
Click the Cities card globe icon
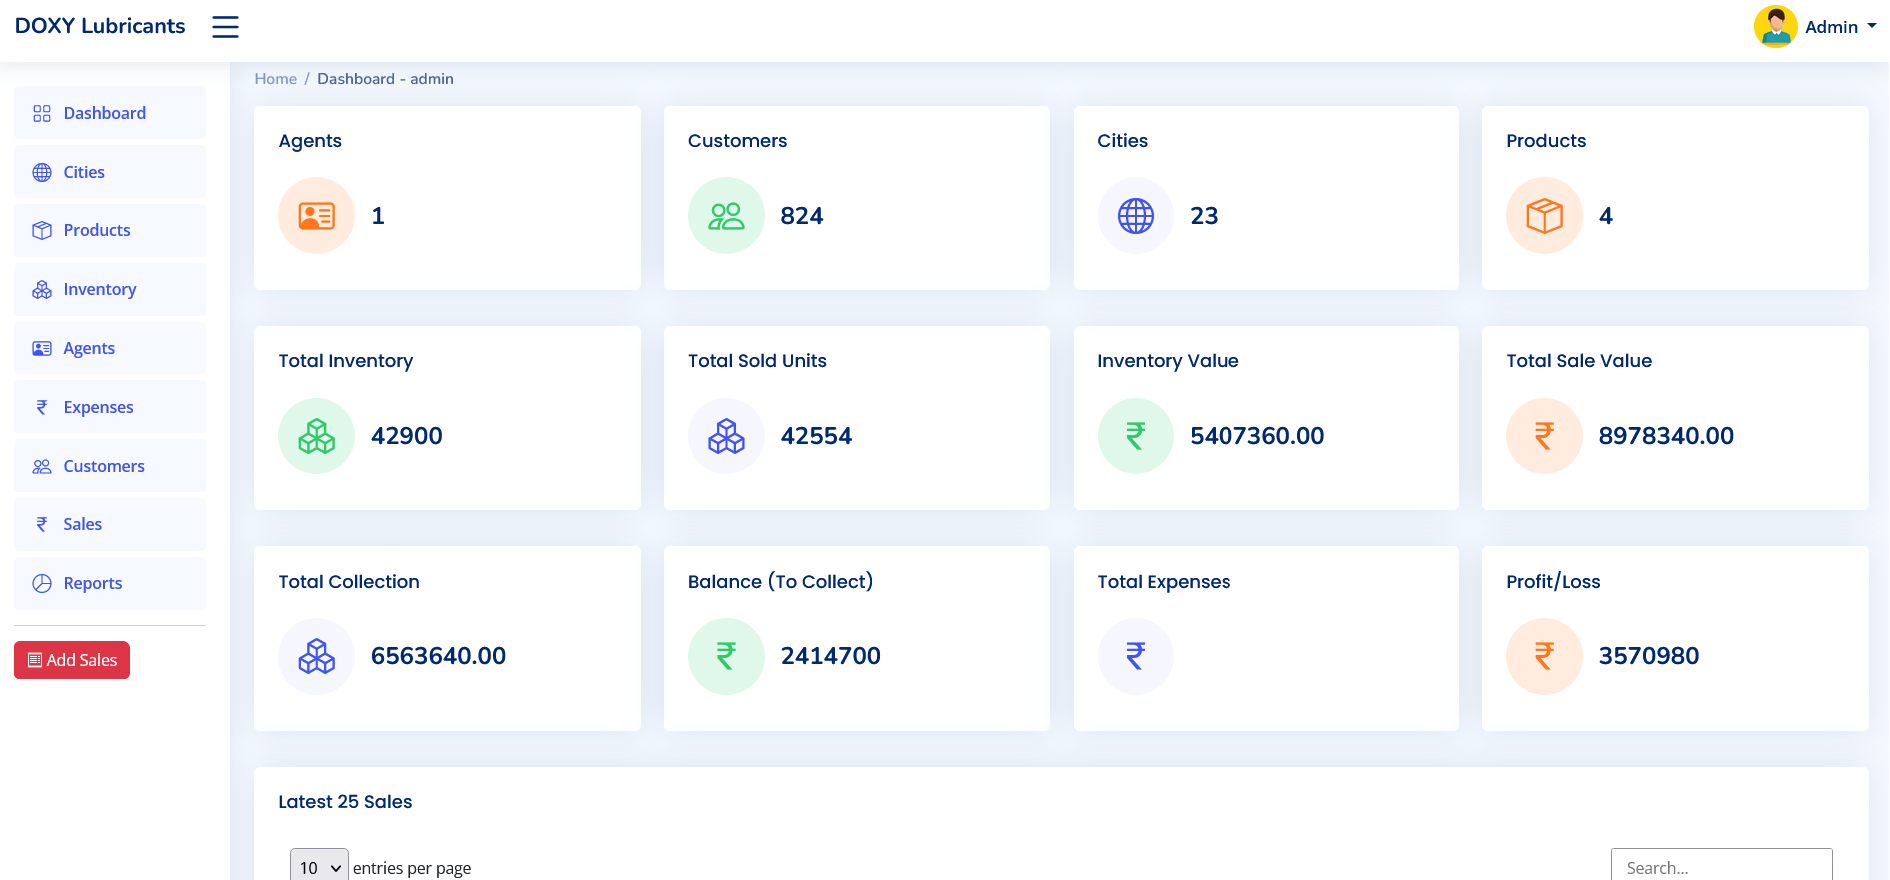pyautogui.click(x=1135, y=216)
